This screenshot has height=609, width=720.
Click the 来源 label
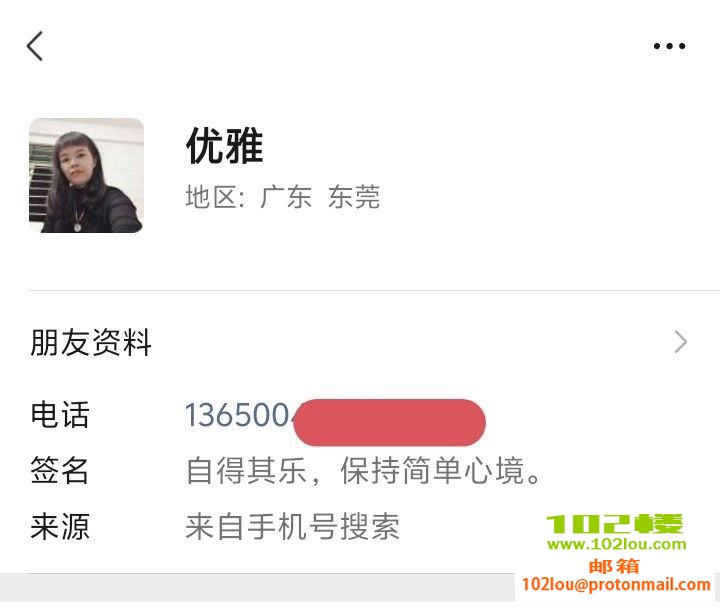(x=60, y=526)
